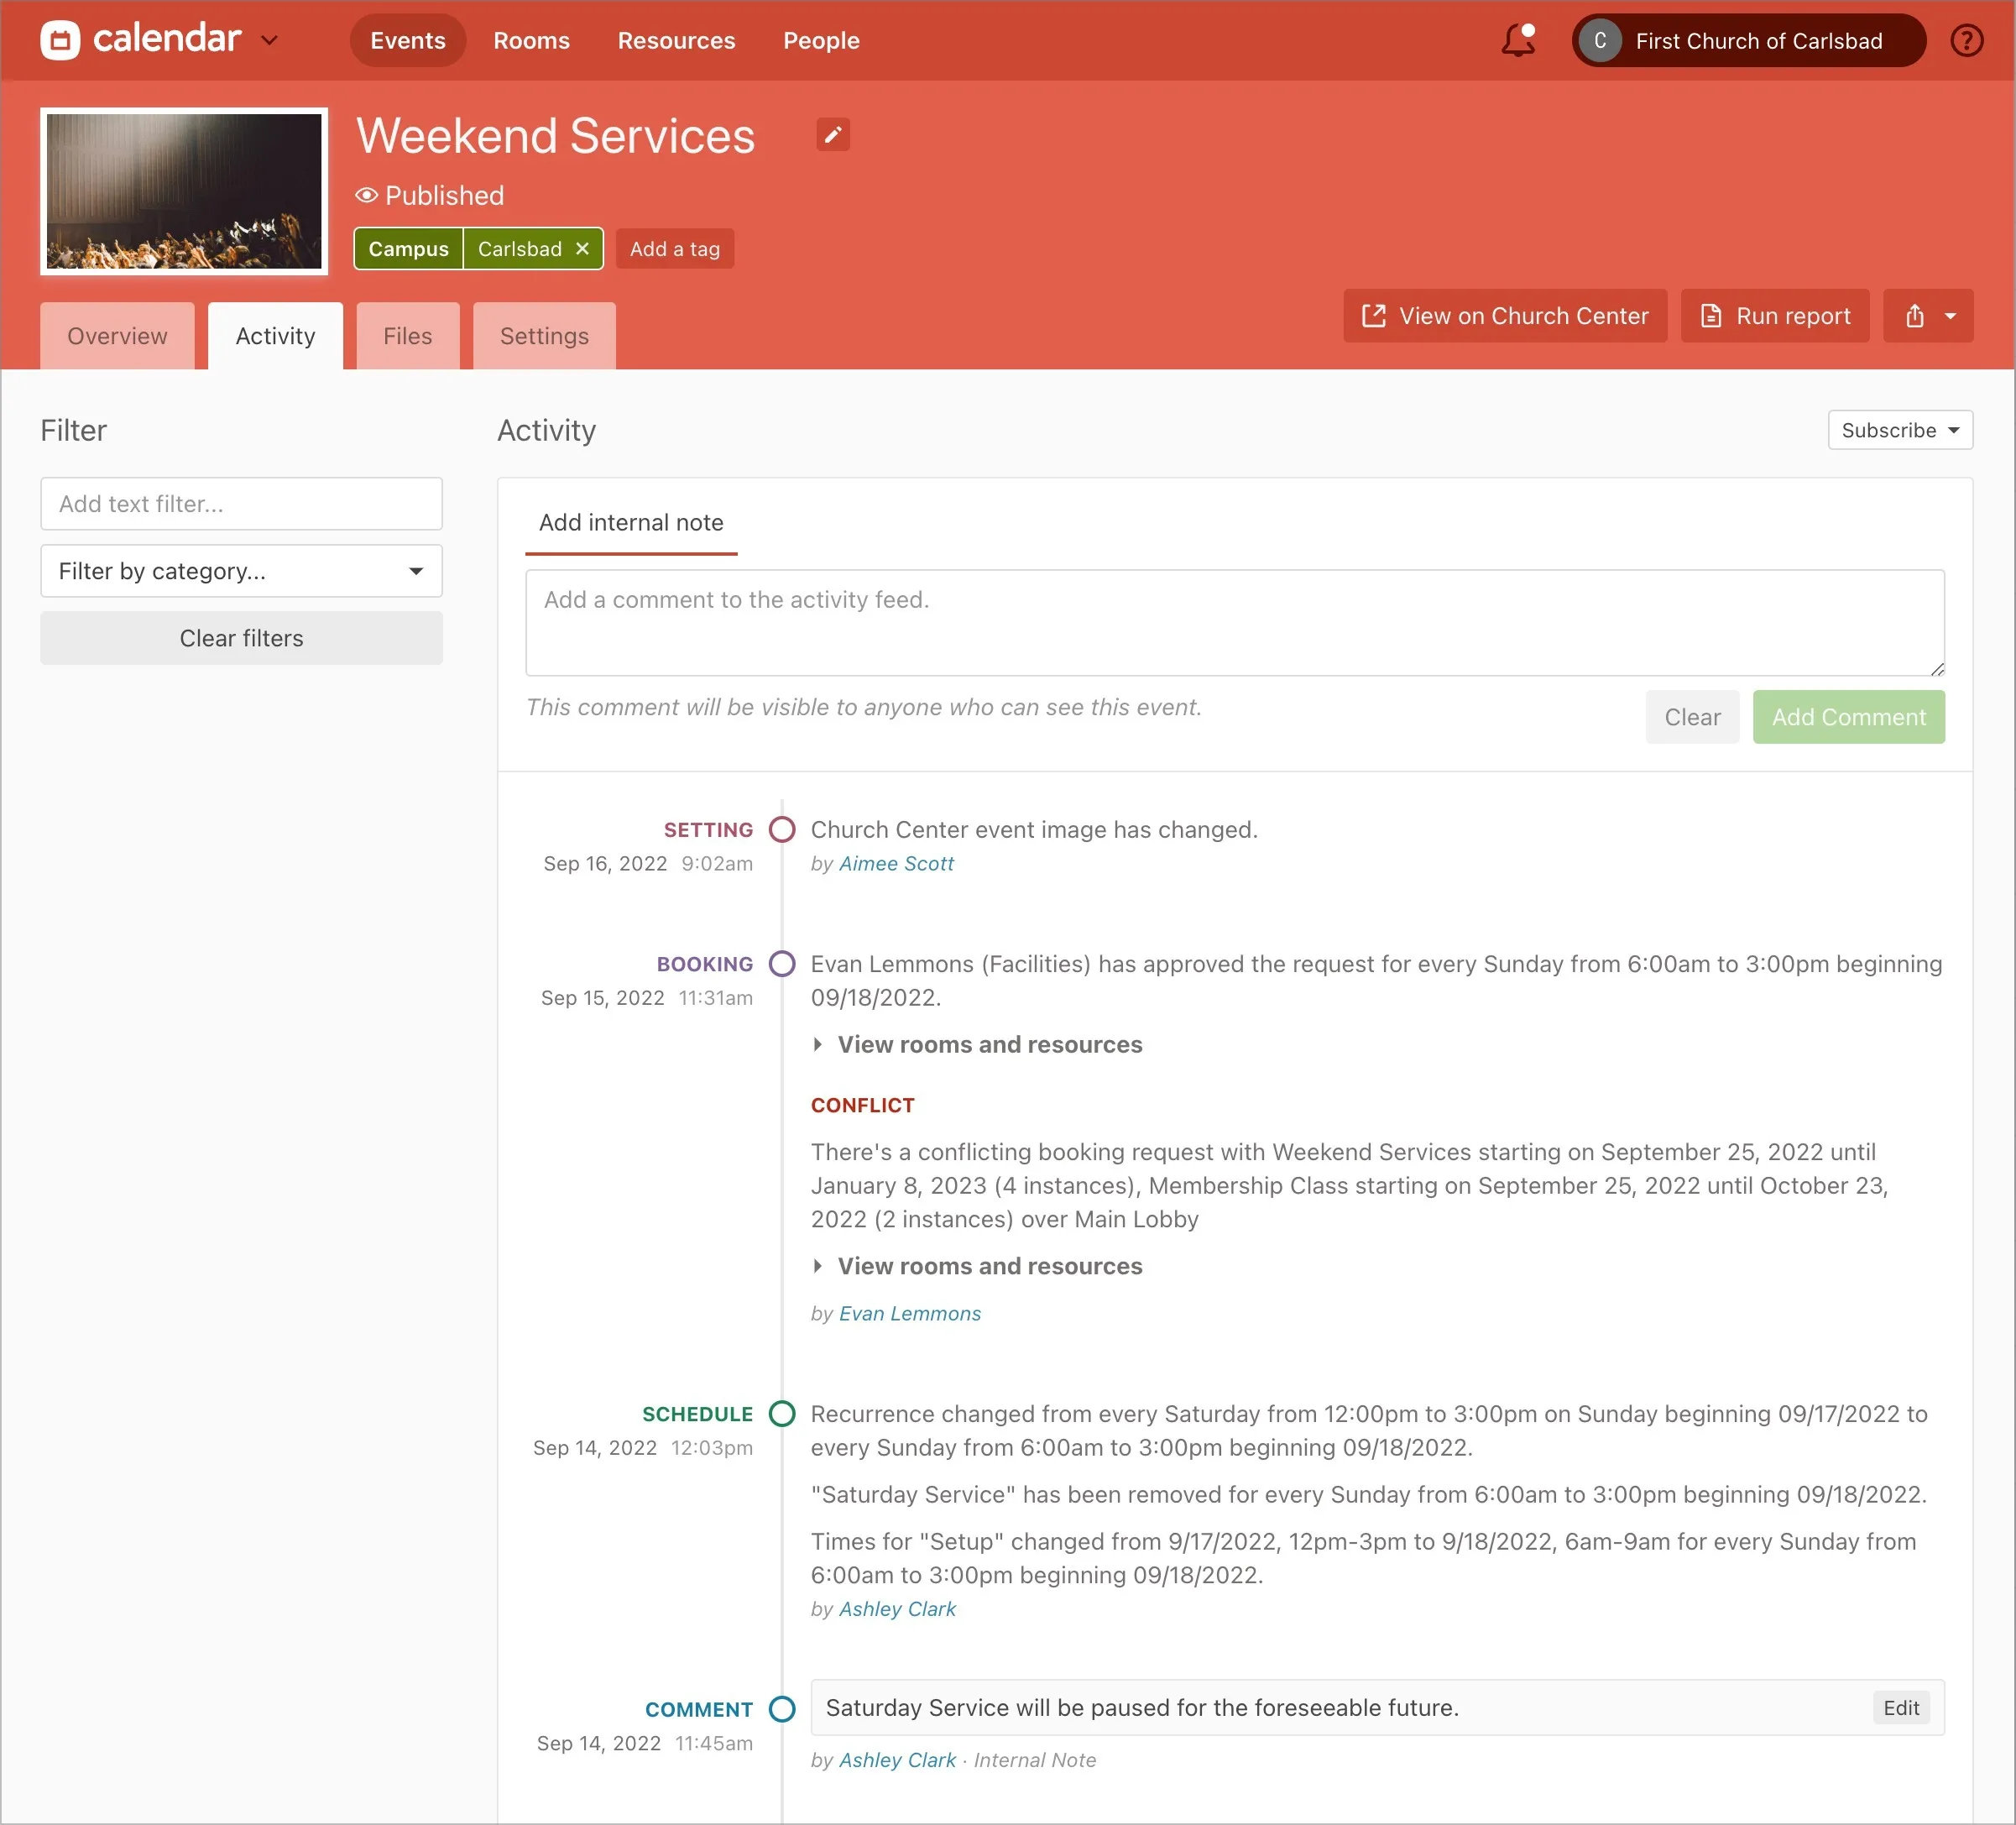
Task: Click the pencil icon to edit event name
Action: click(832, 135)
